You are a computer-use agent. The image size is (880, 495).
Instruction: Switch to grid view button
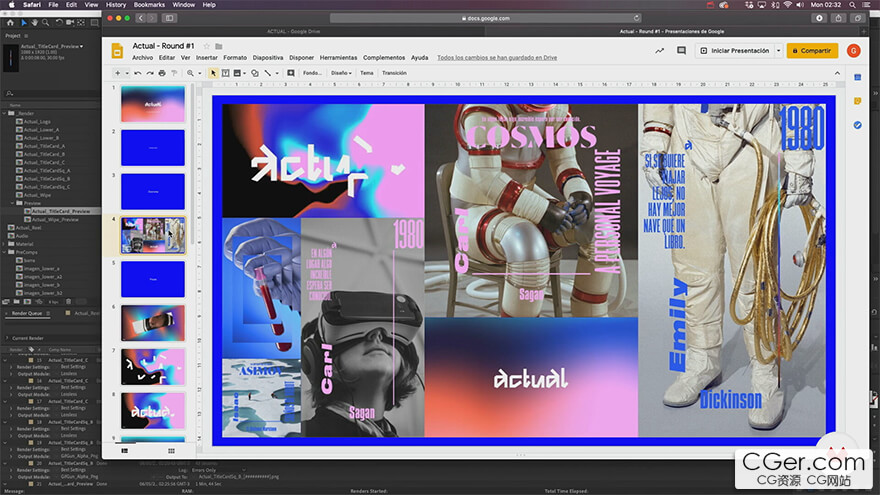coord(171,451)
